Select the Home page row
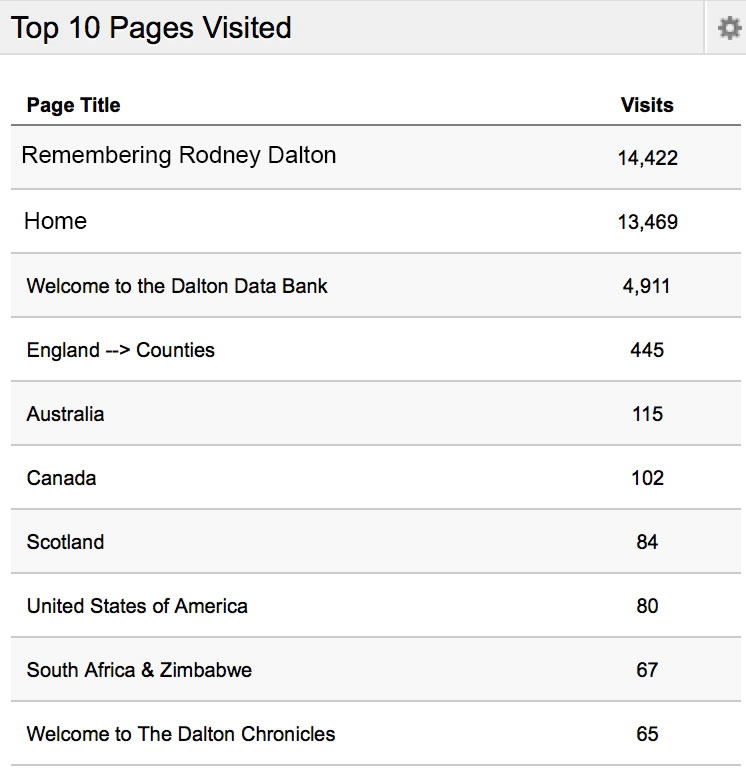 55,221
